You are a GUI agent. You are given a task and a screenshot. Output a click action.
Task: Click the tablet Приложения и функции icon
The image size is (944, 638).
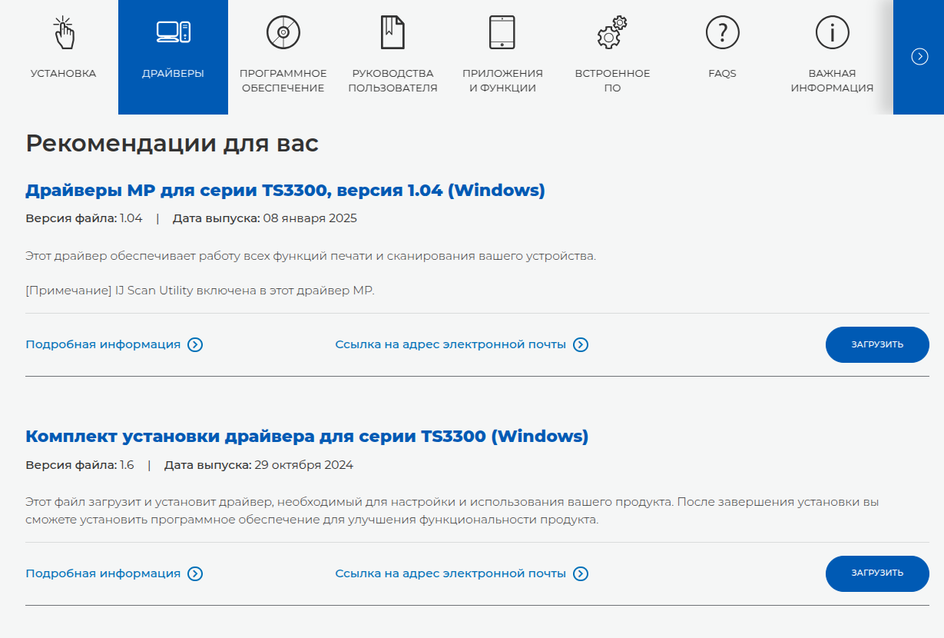(502, 33)
